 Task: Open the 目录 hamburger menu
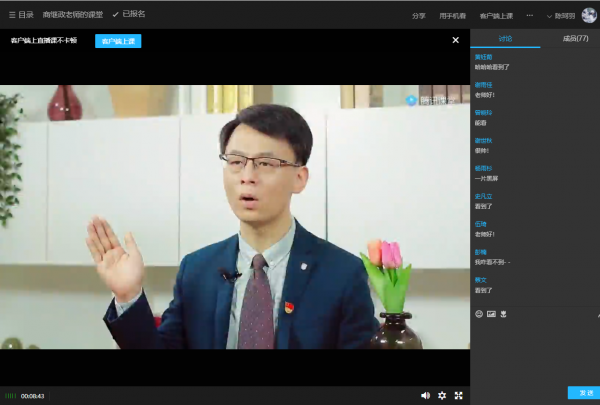click(x=20, y=15)
